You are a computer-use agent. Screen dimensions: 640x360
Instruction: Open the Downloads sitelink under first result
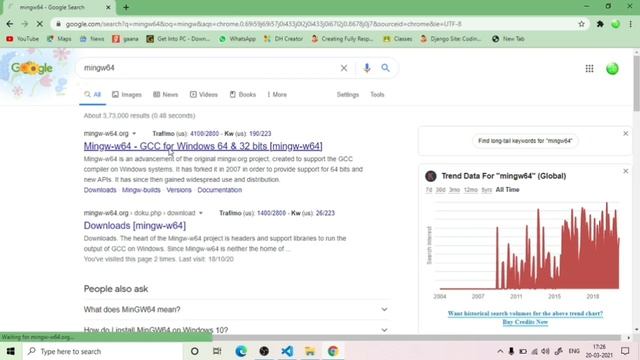point(100,190)
